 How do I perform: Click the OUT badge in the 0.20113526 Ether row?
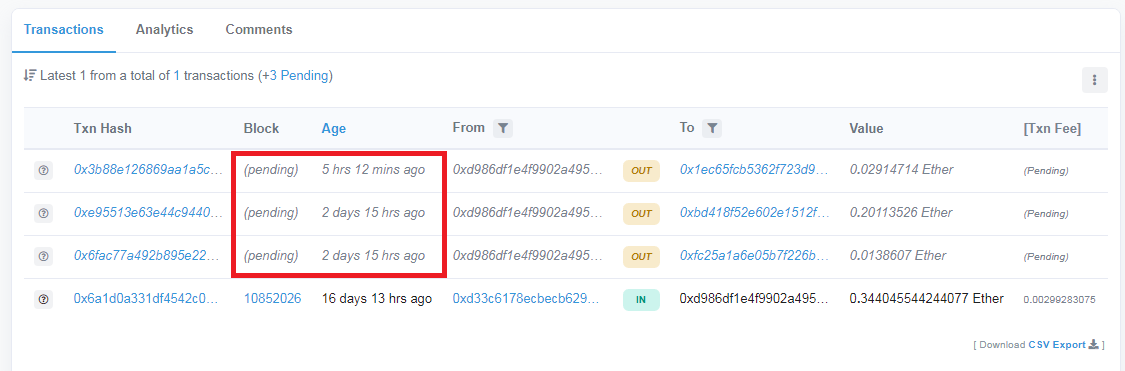(x=641, y=214)
